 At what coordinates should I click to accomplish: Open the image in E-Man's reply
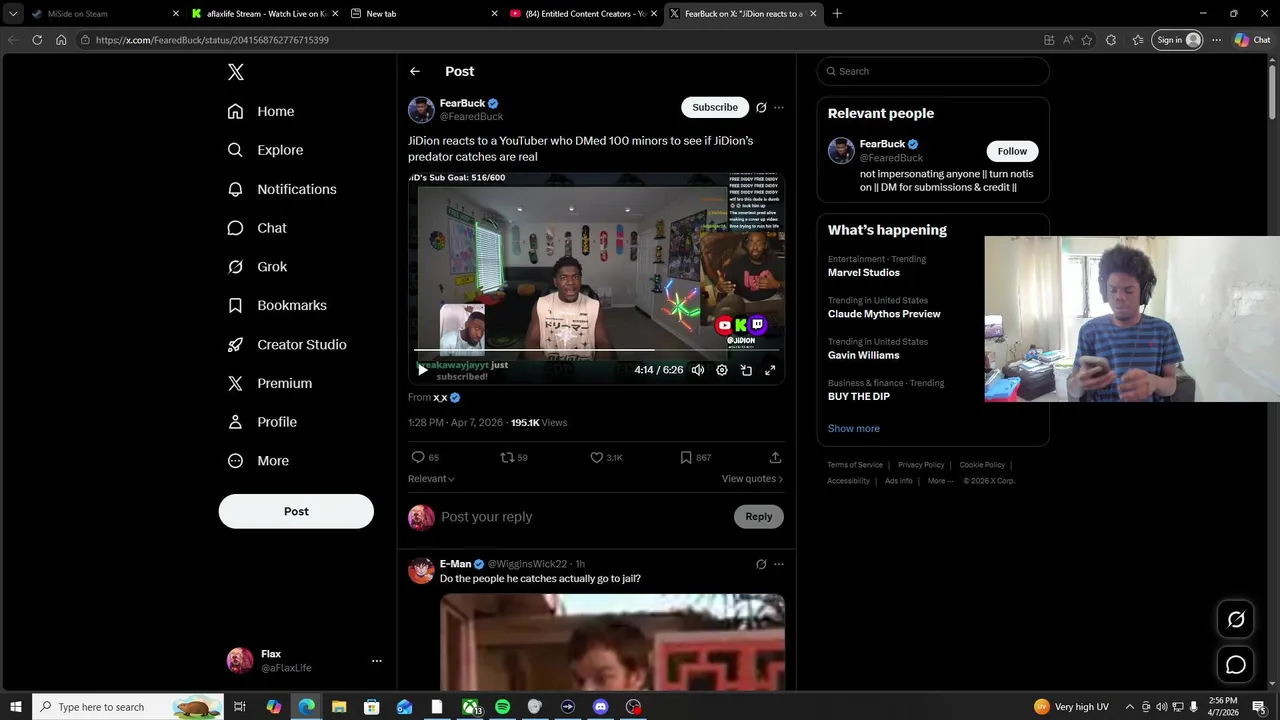[x=612, y=642]
